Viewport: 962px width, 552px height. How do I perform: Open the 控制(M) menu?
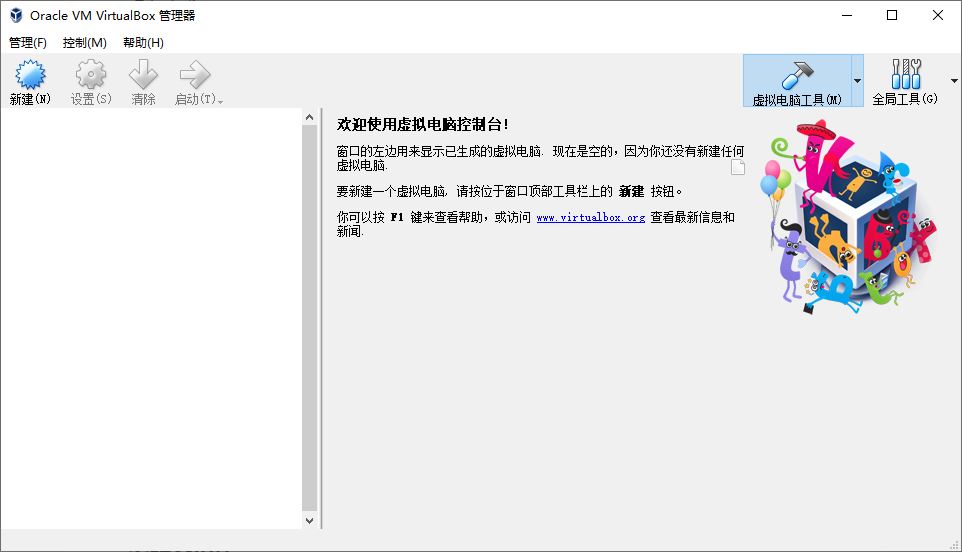[x=85, y=42]
